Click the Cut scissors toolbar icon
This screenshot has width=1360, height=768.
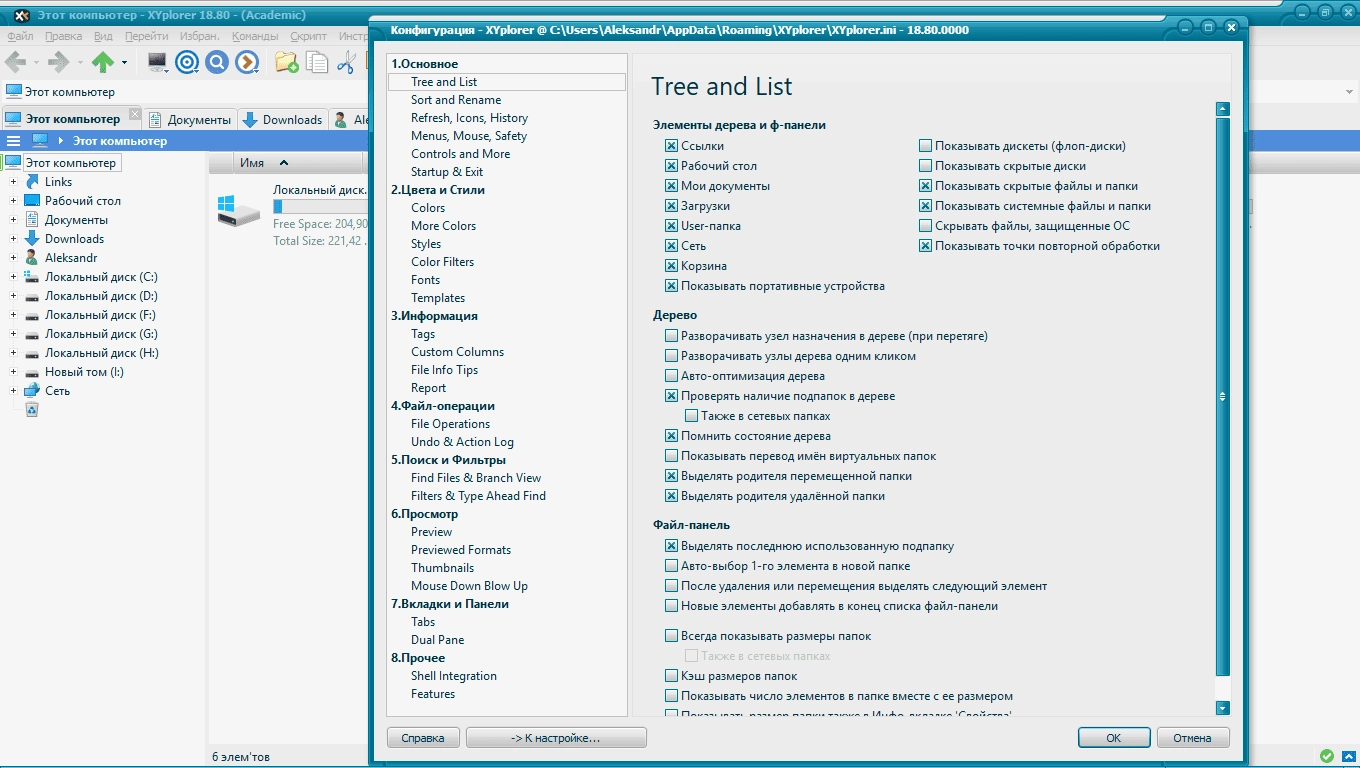coord(346,62)
